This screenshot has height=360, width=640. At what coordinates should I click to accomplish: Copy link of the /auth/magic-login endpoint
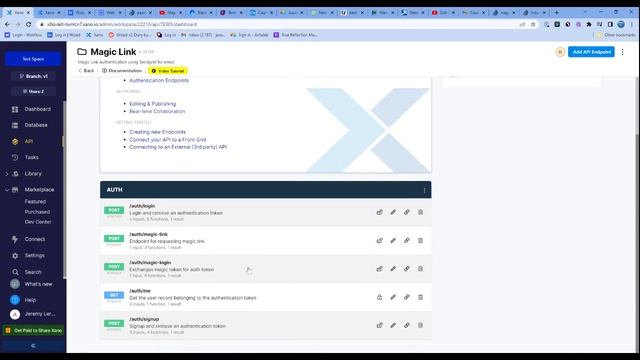[x=407, y=269]
